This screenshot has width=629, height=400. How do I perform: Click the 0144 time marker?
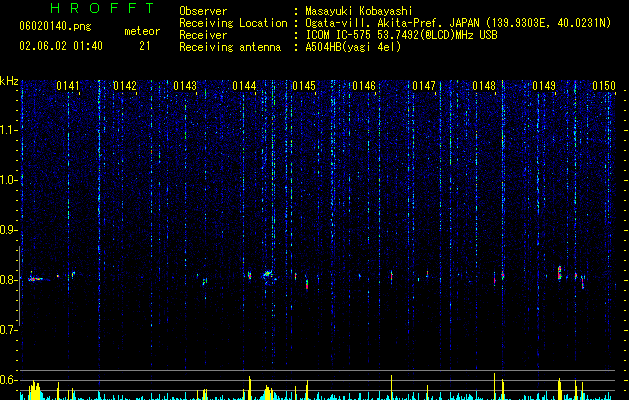click(244, 86)
